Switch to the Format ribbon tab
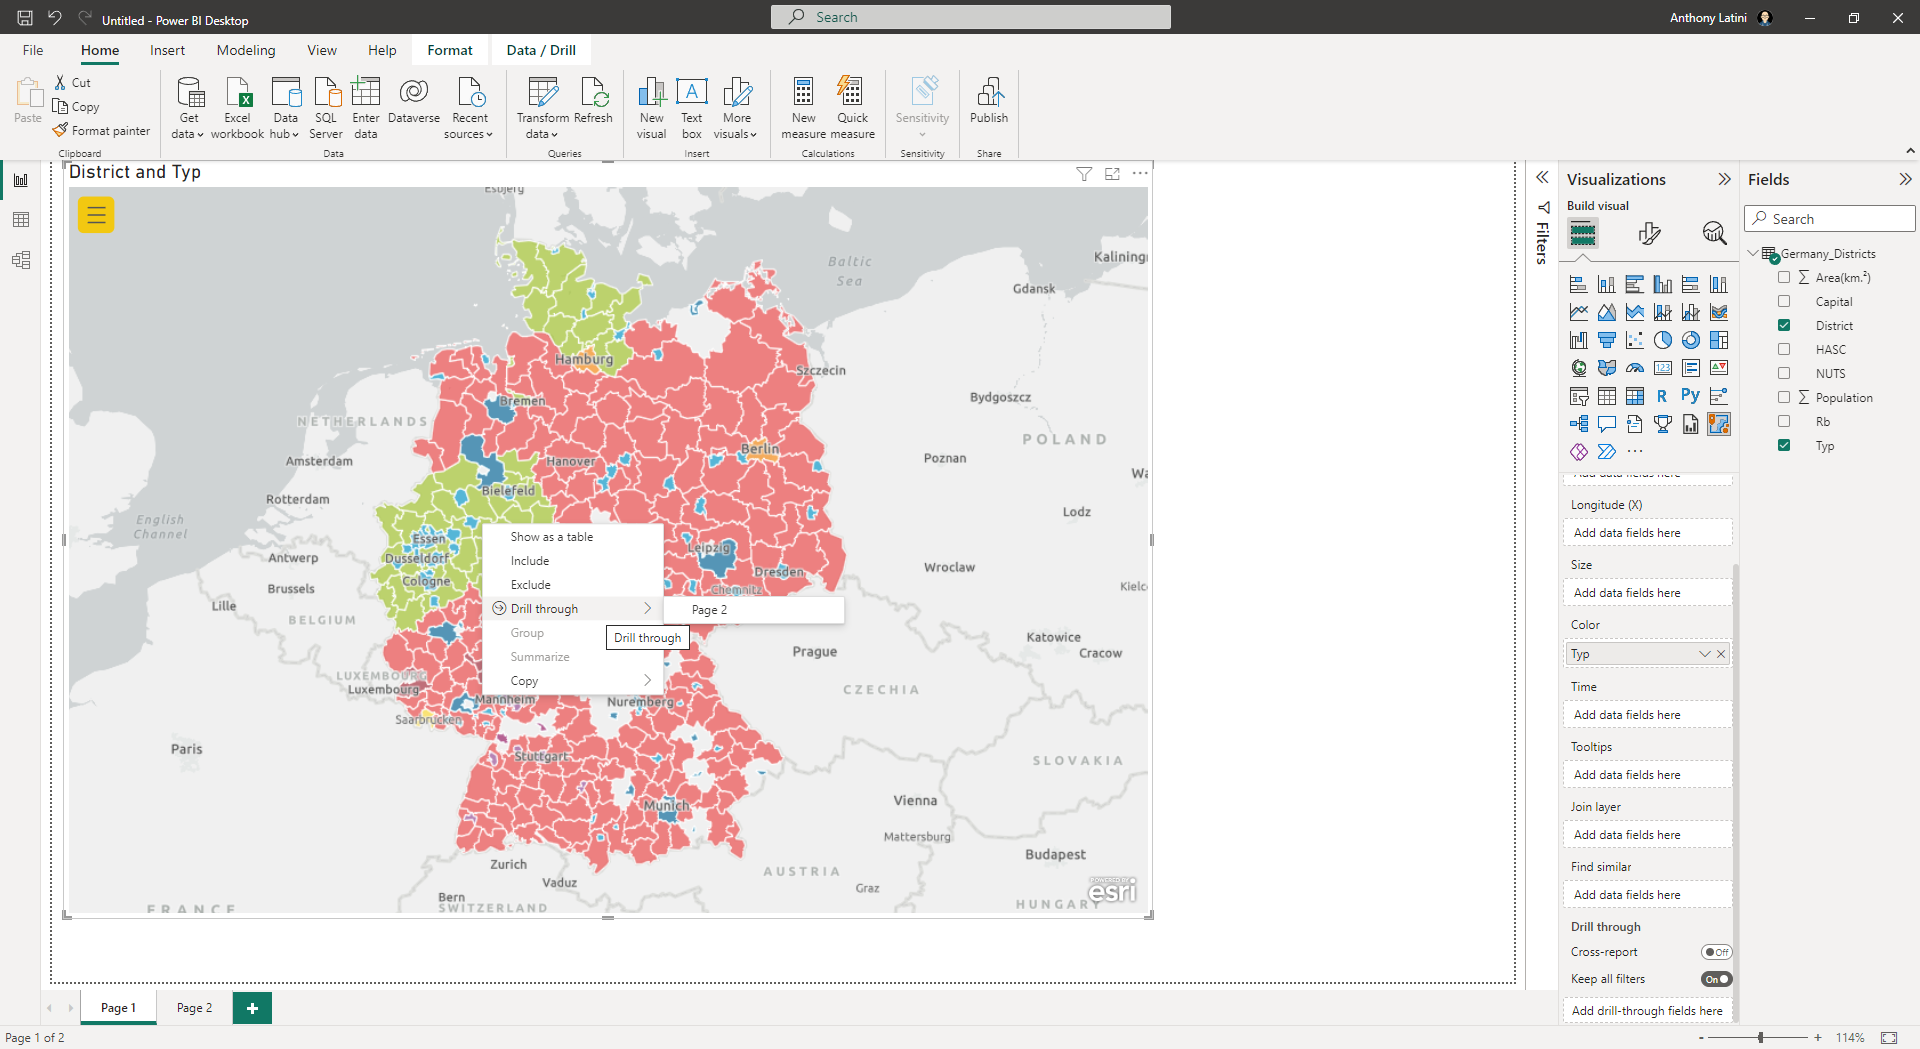 tap(450, 49)
